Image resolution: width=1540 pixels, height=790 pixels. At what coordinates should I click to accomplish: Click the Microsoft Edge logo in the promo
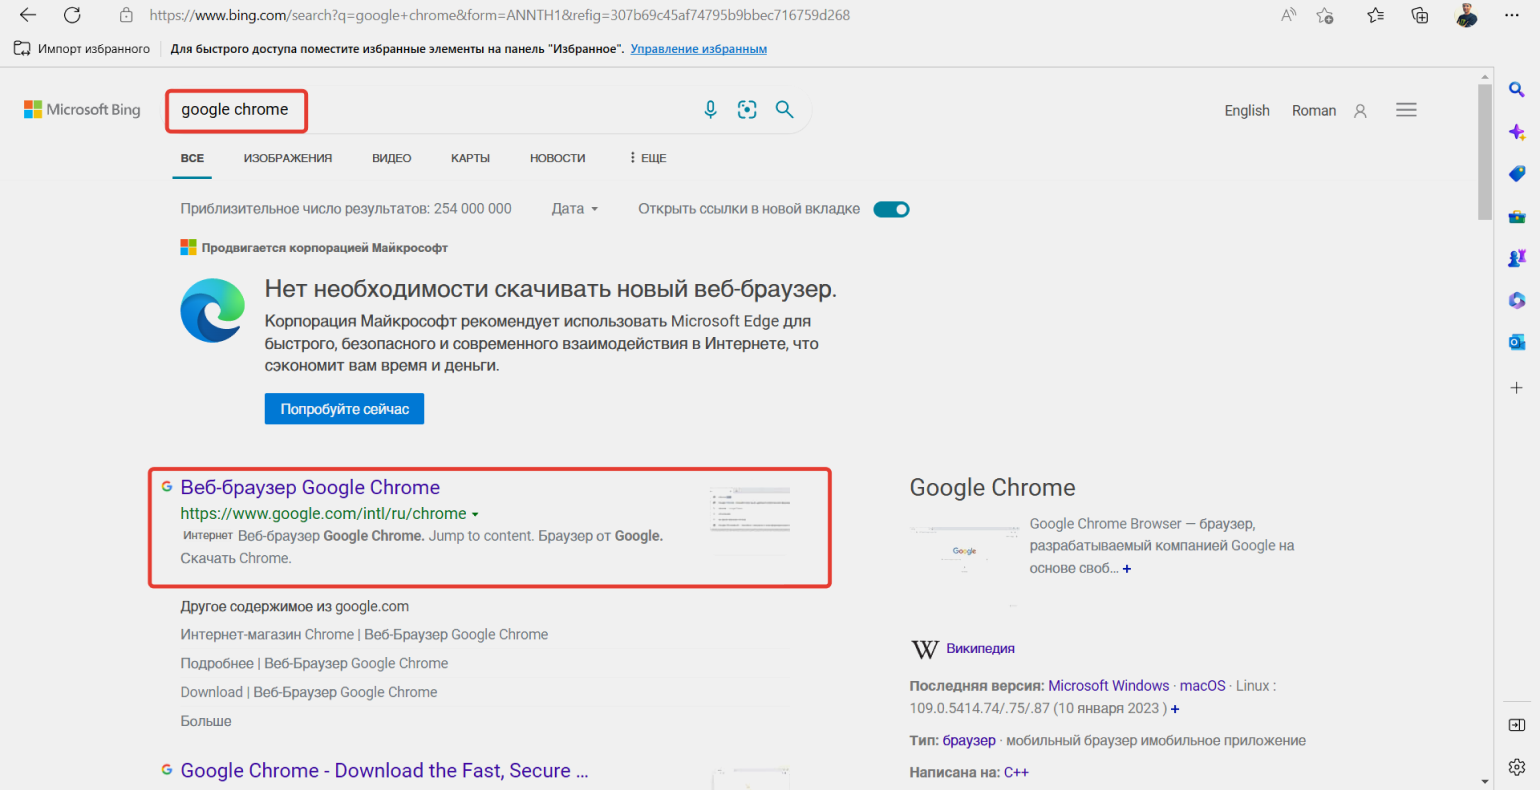pyautogui.click(x=213, y=311)
